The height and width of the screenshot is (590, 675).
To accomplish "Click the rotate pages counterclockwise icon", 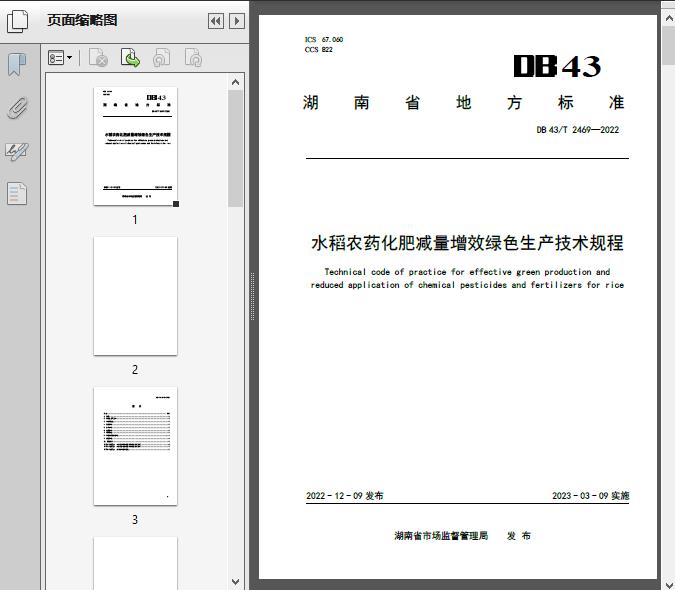I will (162, 58).
